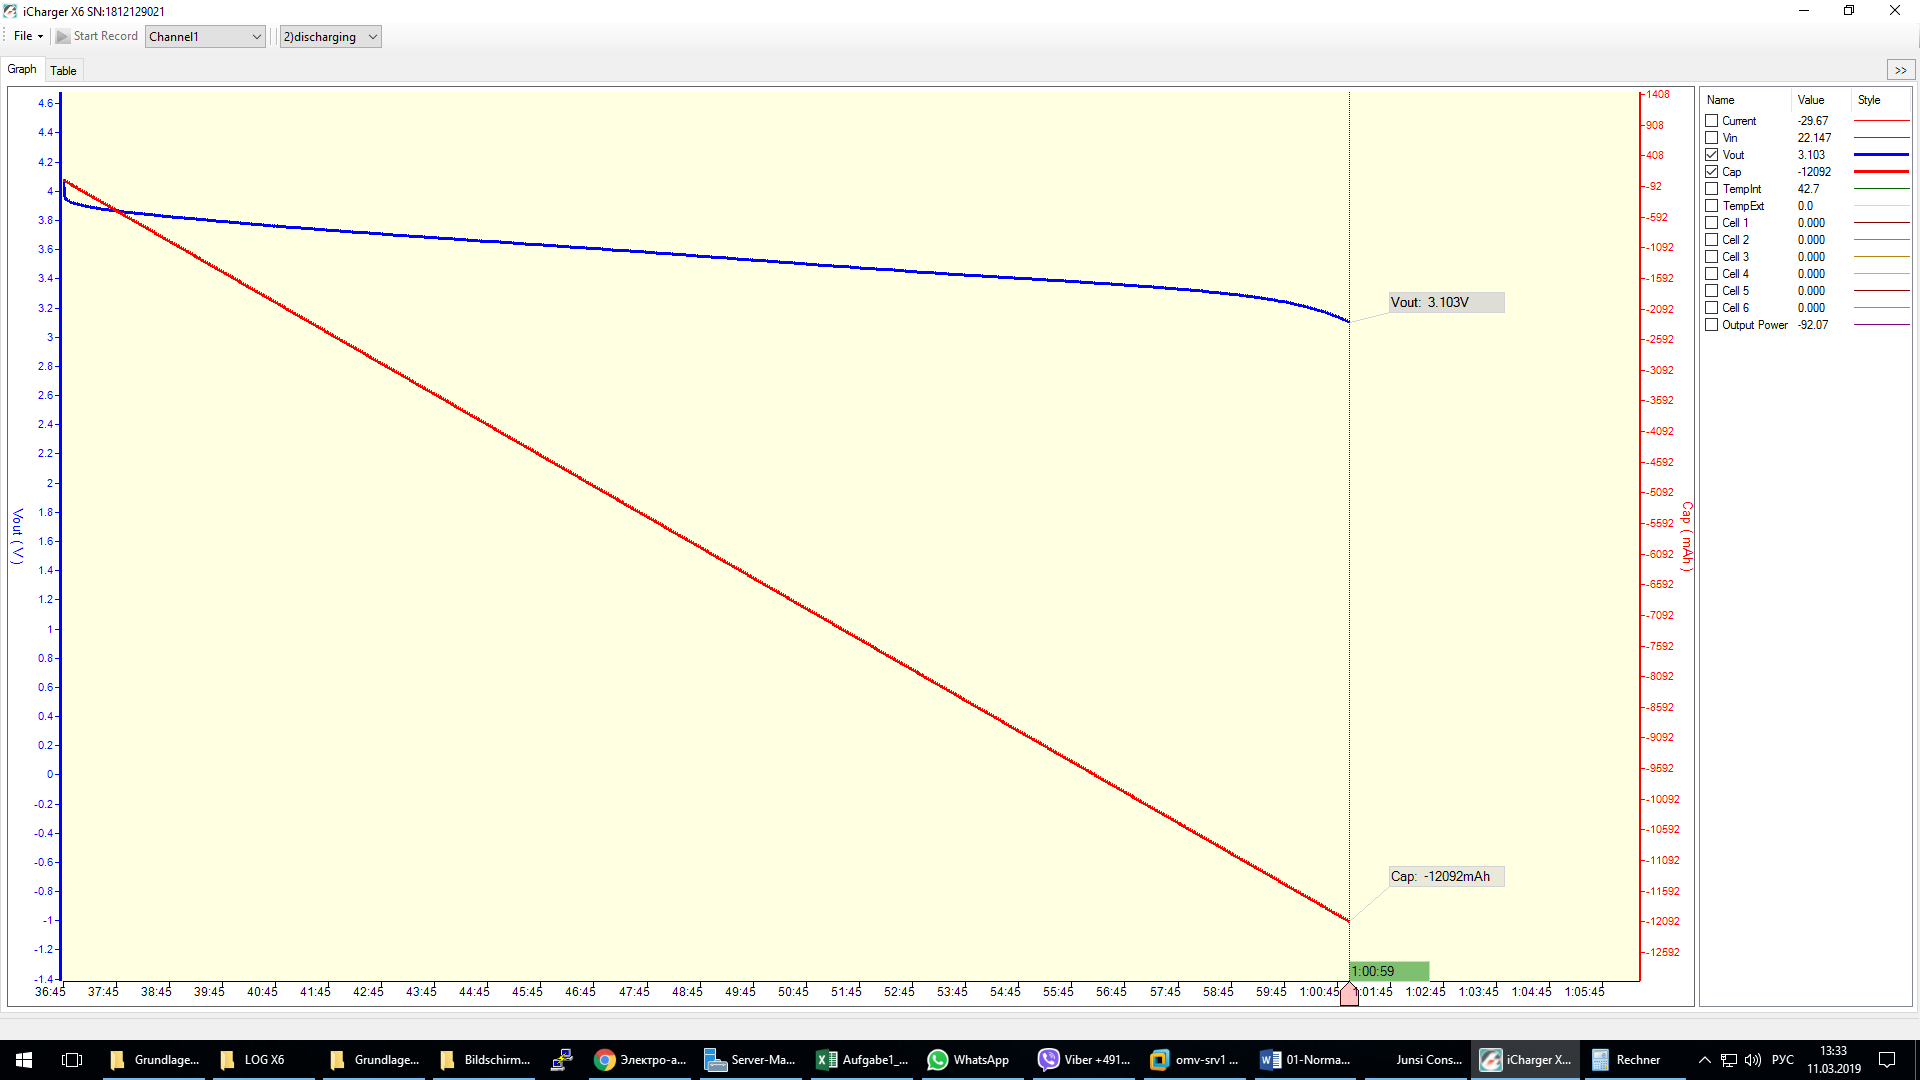This screenshot has width=1920, height=1080.
Task: Open the Chrome browser taskbar icon
Action: click(x=604, y=1060)
